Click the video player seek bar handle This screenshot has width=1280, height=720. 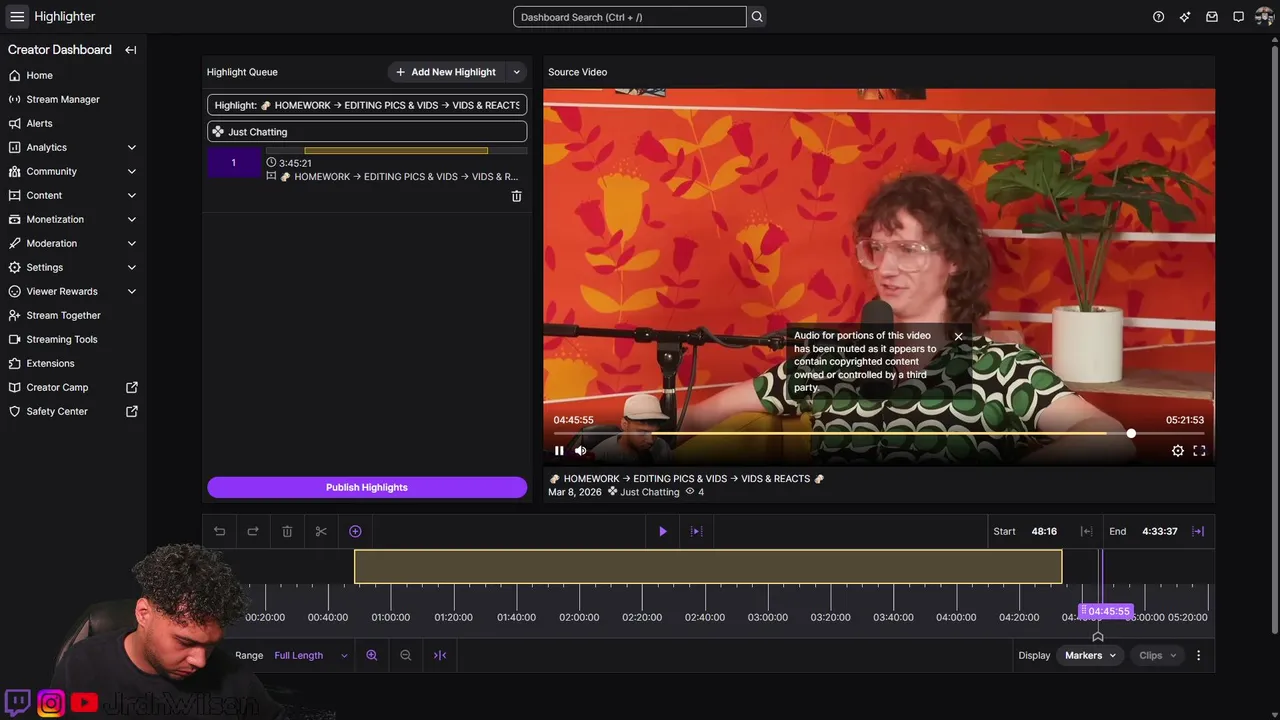point(1131,433)
